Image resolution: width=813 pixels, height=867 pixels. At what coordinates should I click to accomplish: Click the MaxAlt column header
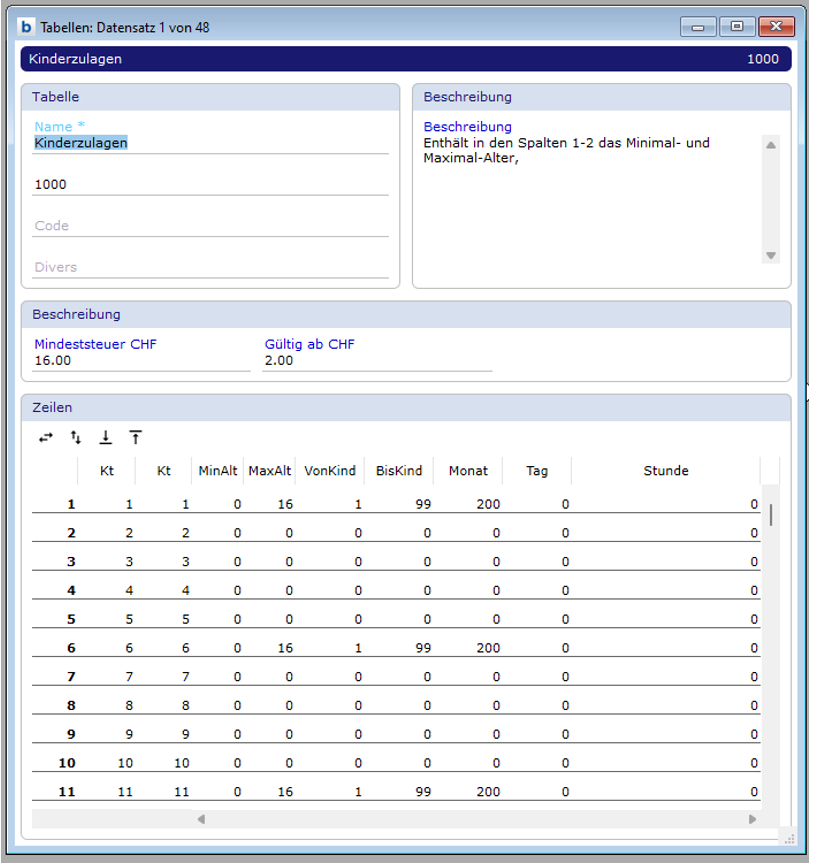(x=270, y=471)
